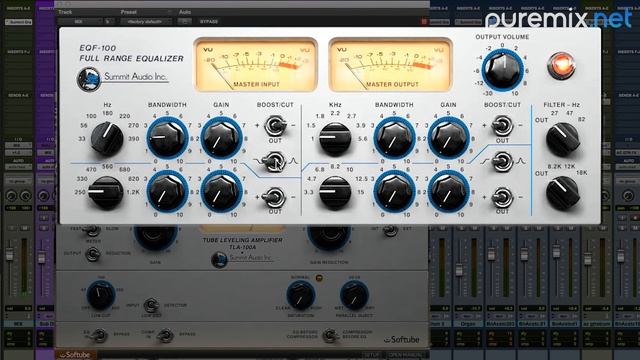
Task: Click the Master Output VU meter
Action: pos(391,65)
